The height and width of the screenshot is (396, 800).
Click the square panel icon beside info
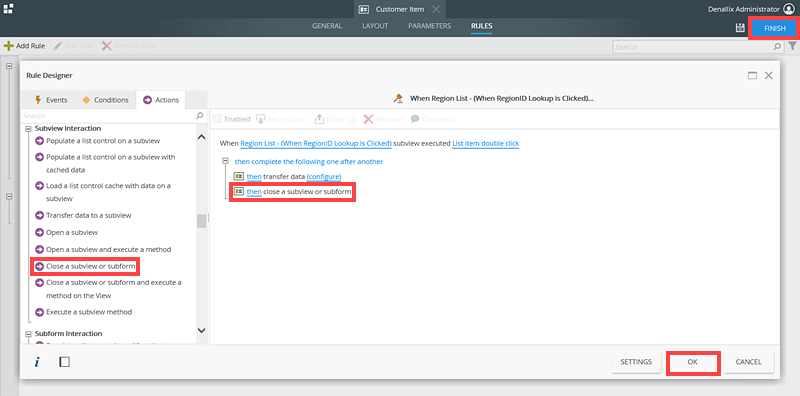[64, 362]
